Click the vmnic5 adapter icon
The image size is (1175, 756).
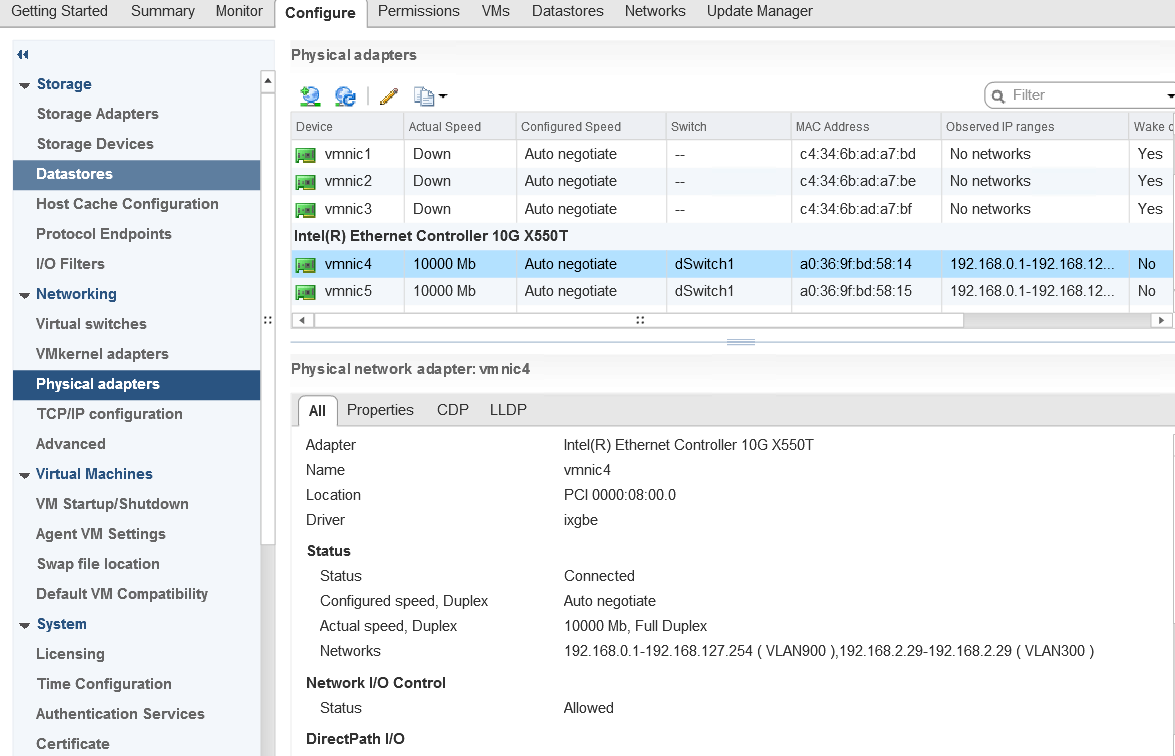306,291
